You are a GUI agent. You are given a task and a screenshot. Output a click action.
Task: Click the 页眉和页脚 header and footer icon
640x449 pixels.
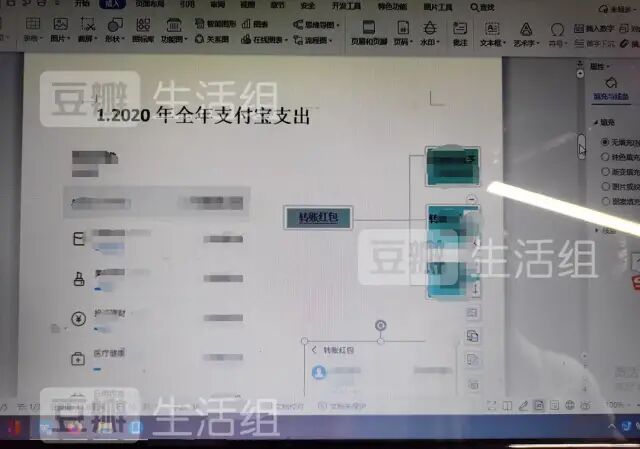pyautogui.click(x=369, y=28)
